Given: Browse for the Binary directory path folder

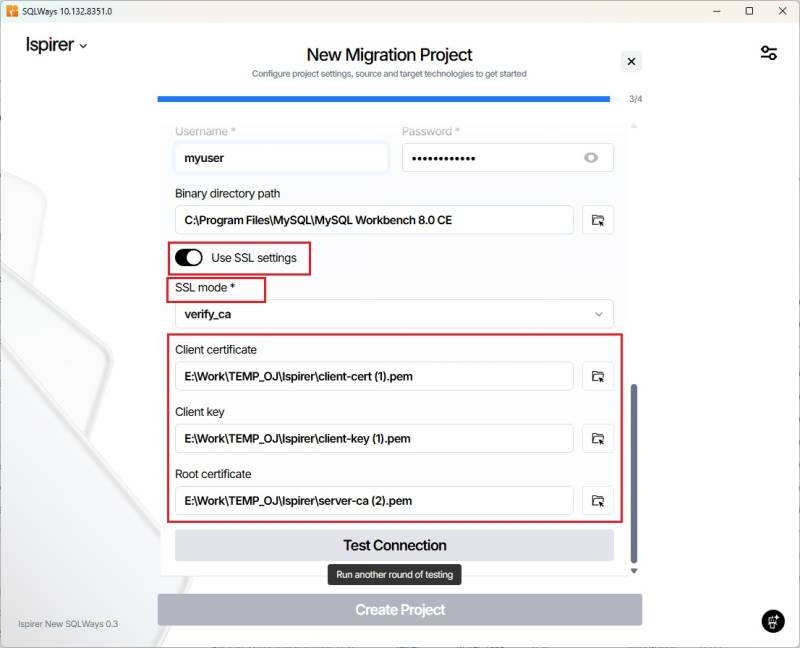Looking at the screenshot, I should pos(597,220).
